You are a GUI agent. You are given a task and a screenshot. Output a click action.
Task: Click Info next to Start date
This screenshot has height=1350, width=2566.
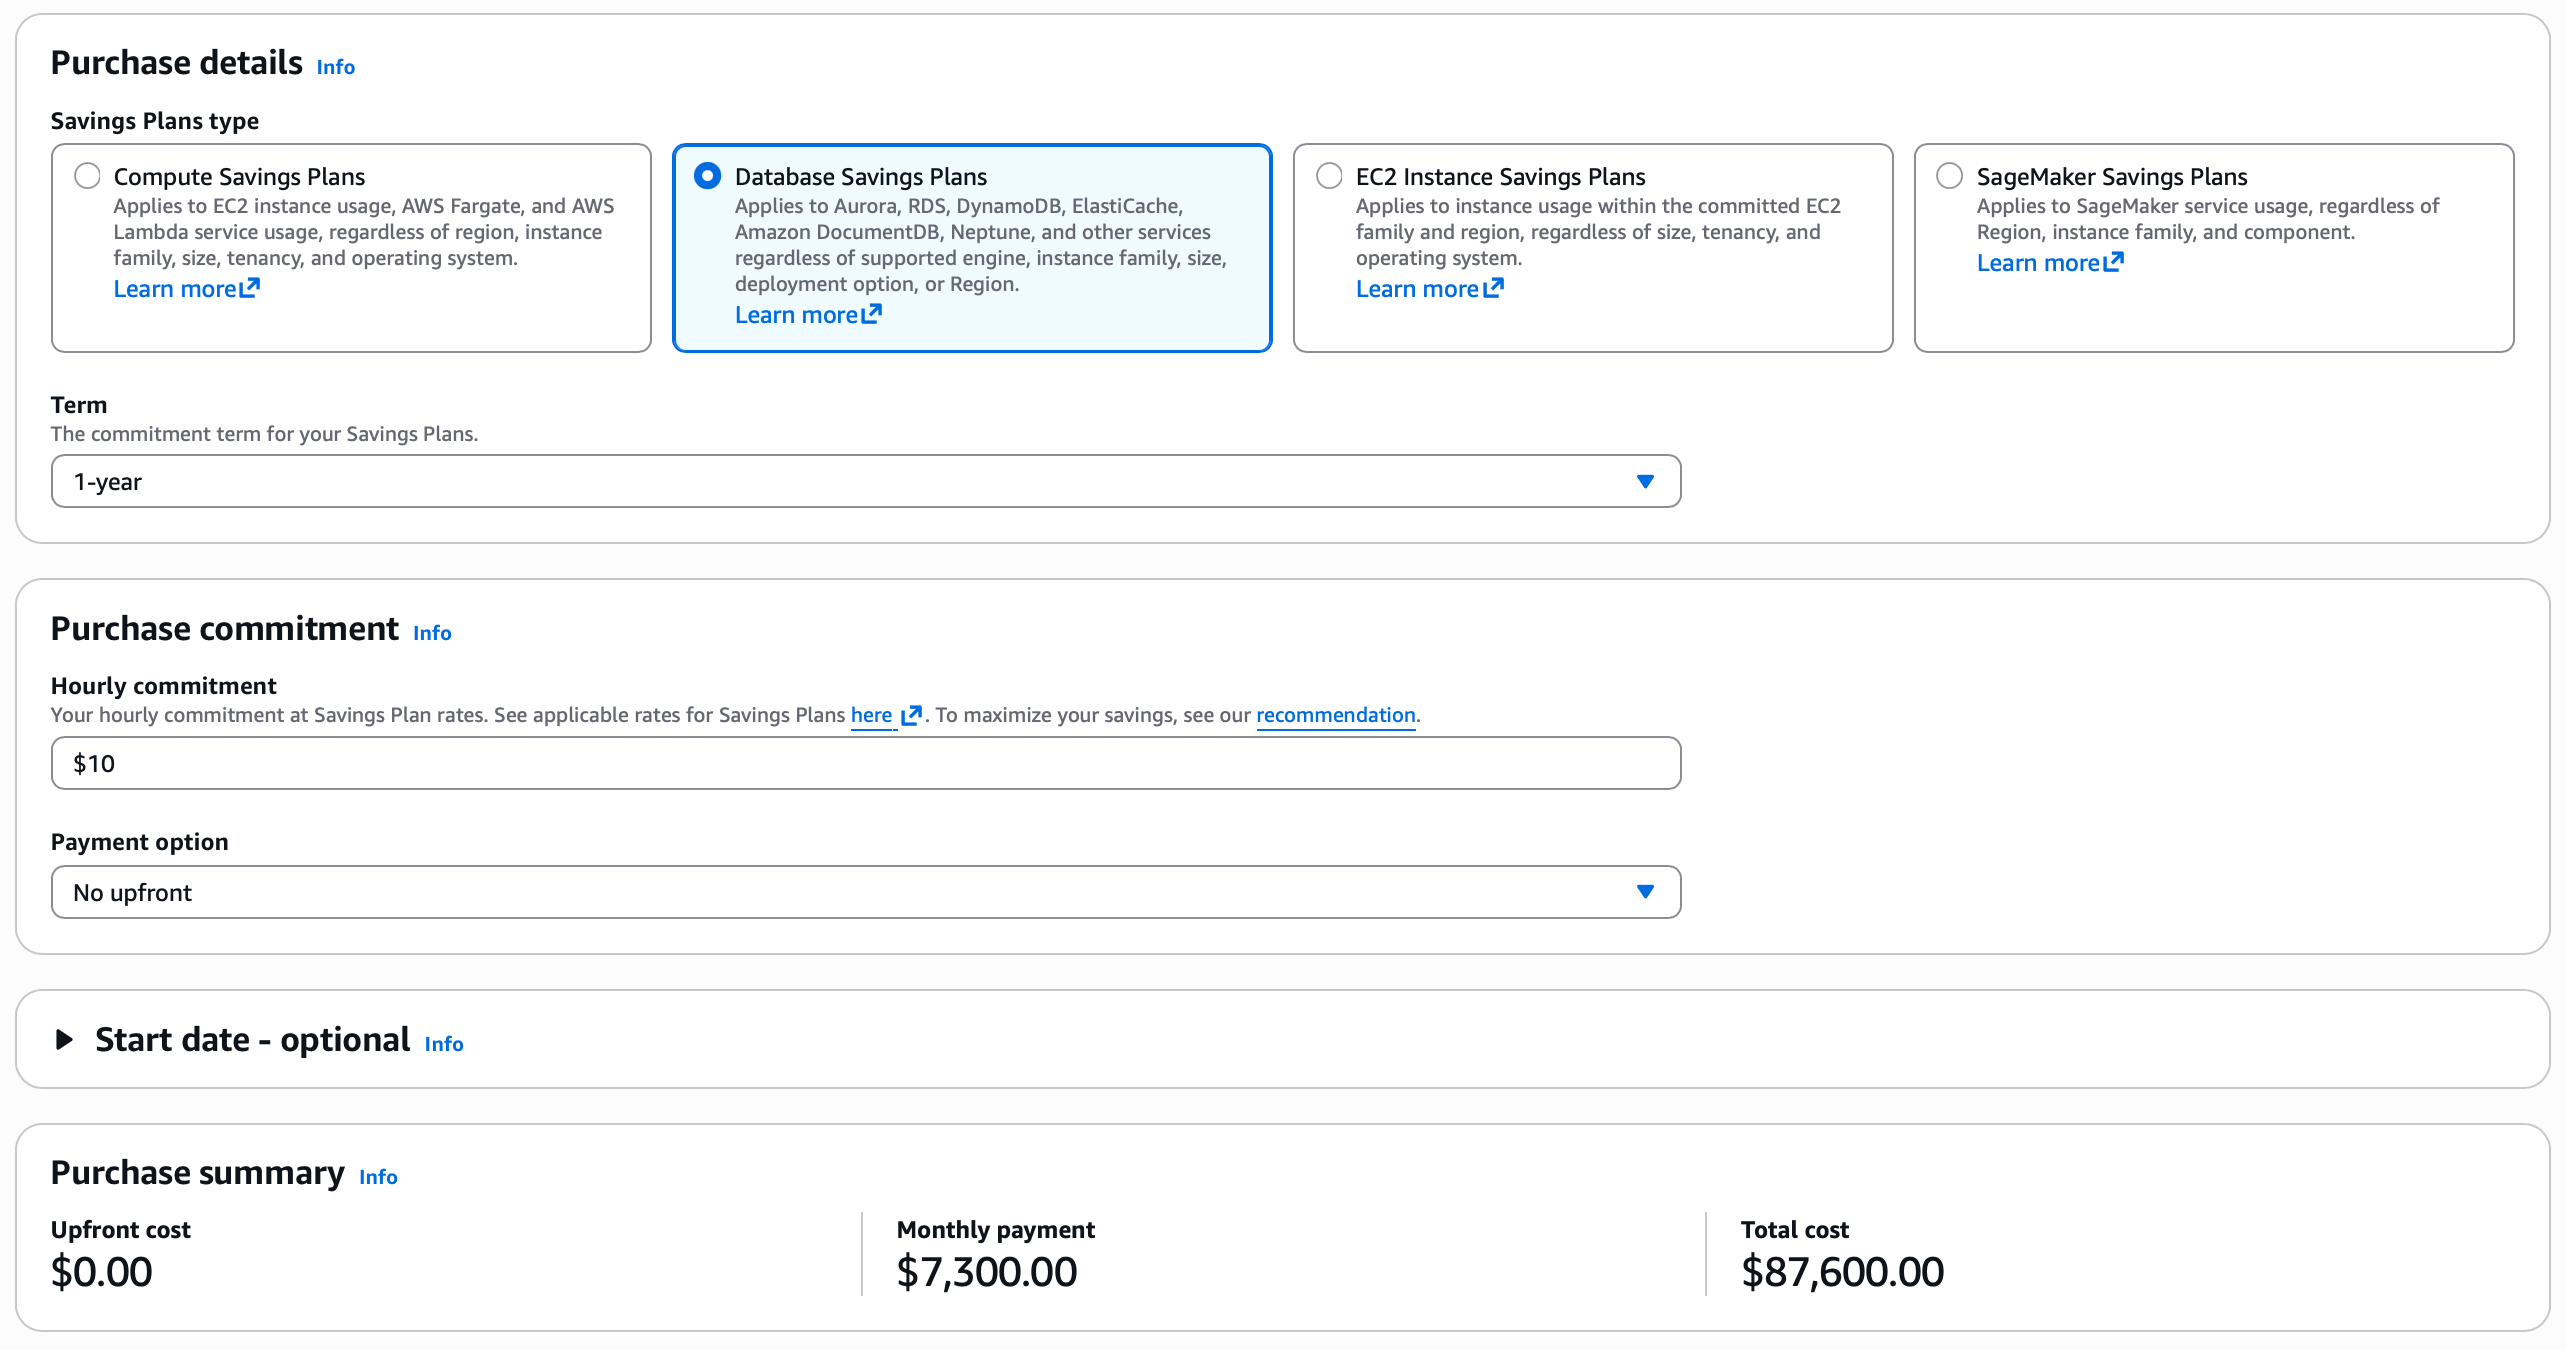pyautogui.click(x=443, y=1044)
